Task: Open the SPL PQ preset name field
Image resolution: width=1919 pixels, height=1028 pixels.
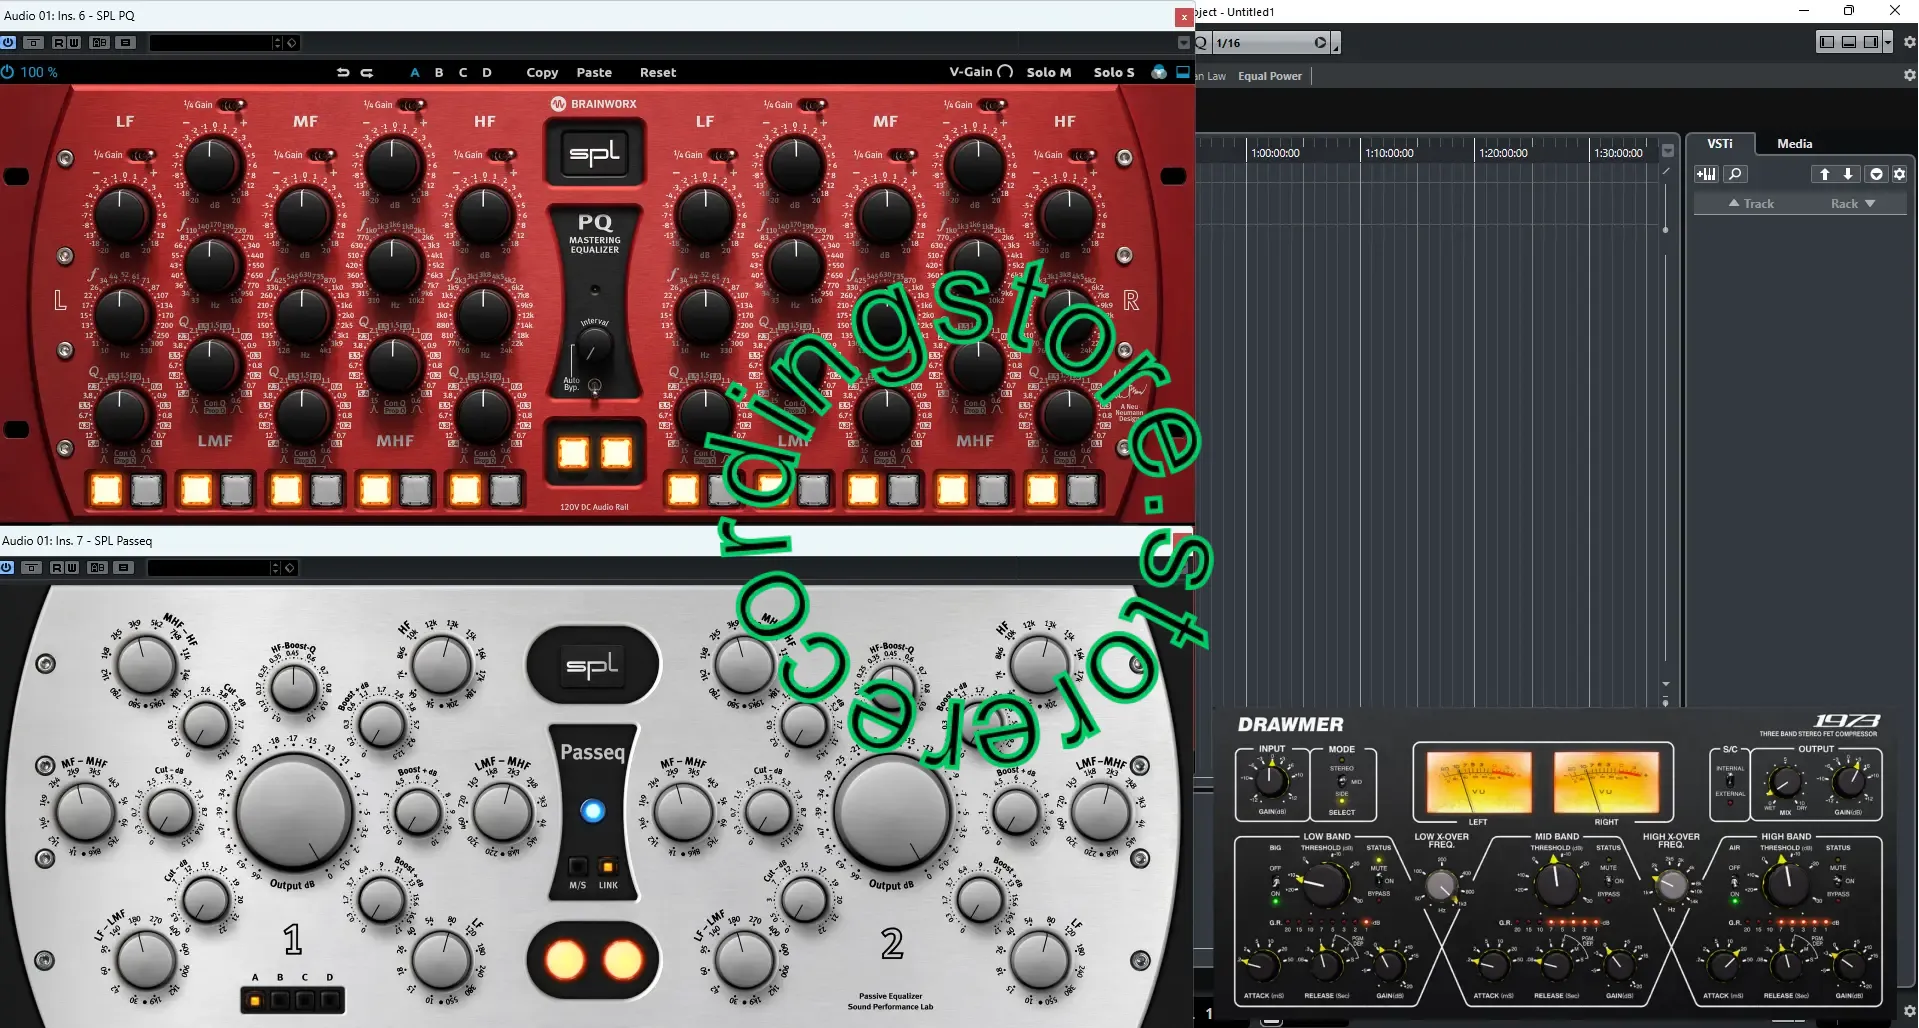Action: pos(210,43)
